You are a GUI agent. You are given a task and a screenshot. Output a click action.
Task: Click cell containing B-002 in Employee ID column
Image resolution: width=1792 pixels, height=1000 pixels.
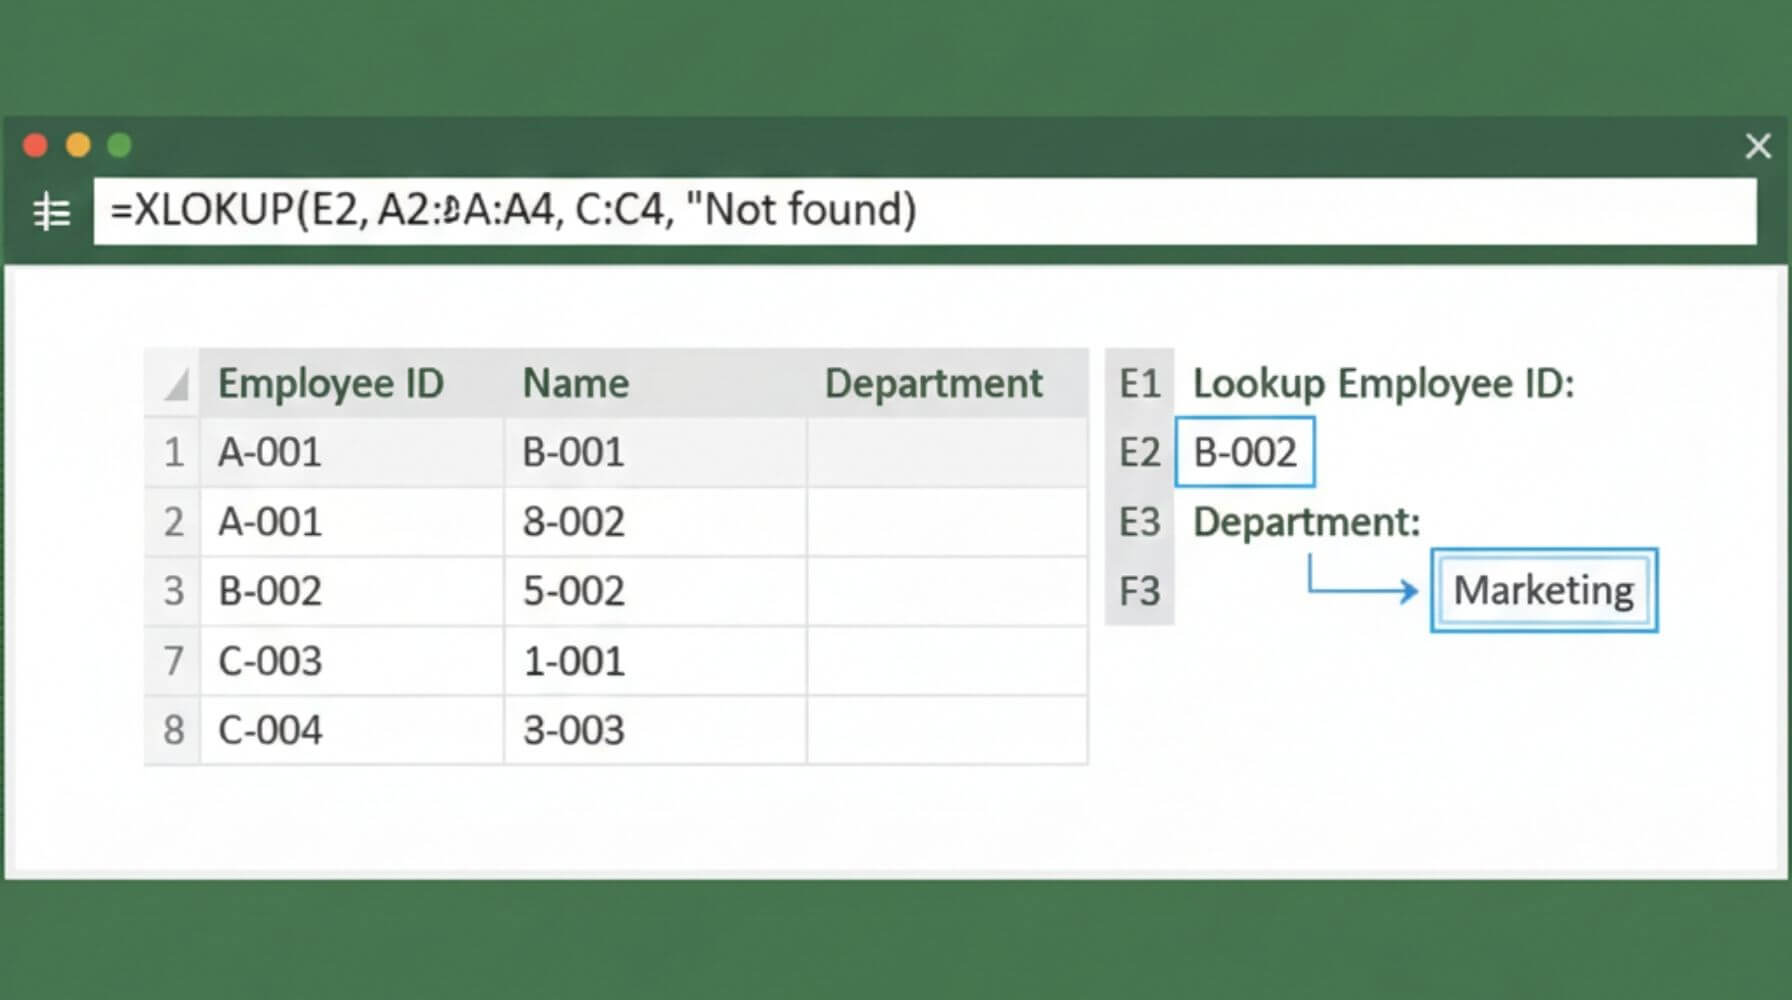click(270, 592)
